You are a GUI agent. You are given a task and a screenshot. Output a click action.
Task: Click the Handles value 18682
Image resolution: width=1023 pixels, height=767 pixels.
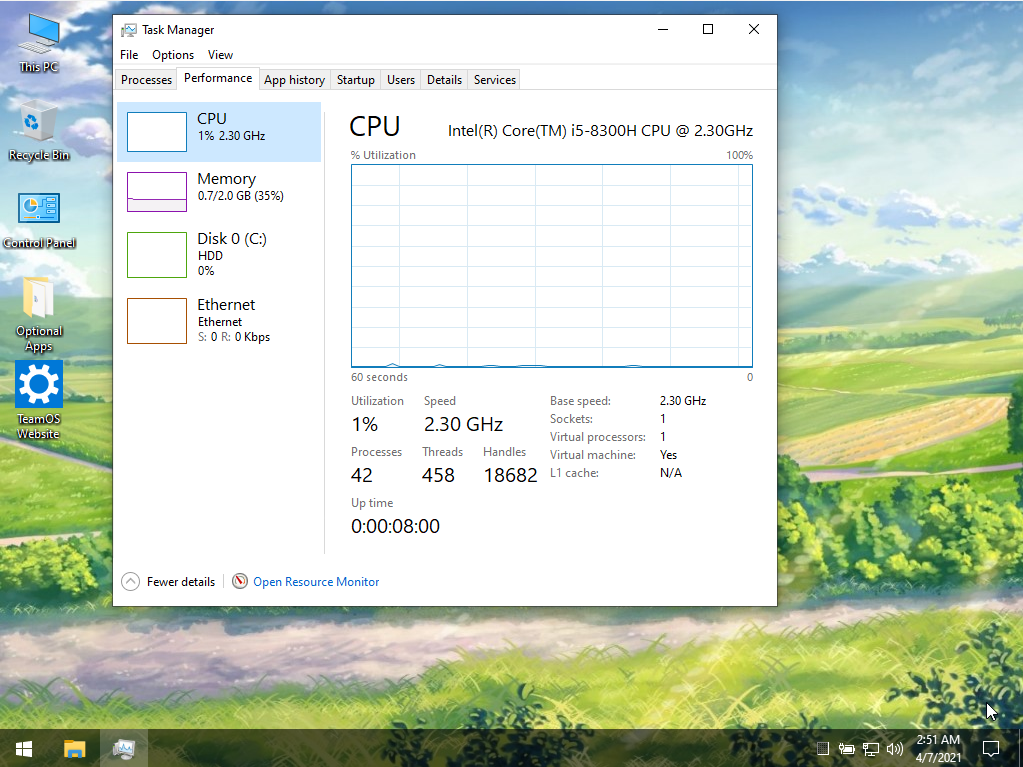(x=510, y=475)
